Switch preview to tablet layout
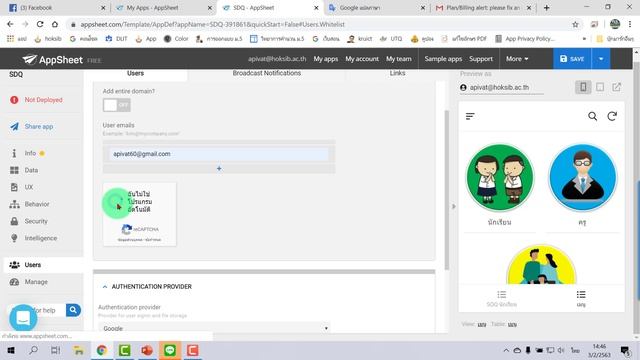 (x=600, y=87)
